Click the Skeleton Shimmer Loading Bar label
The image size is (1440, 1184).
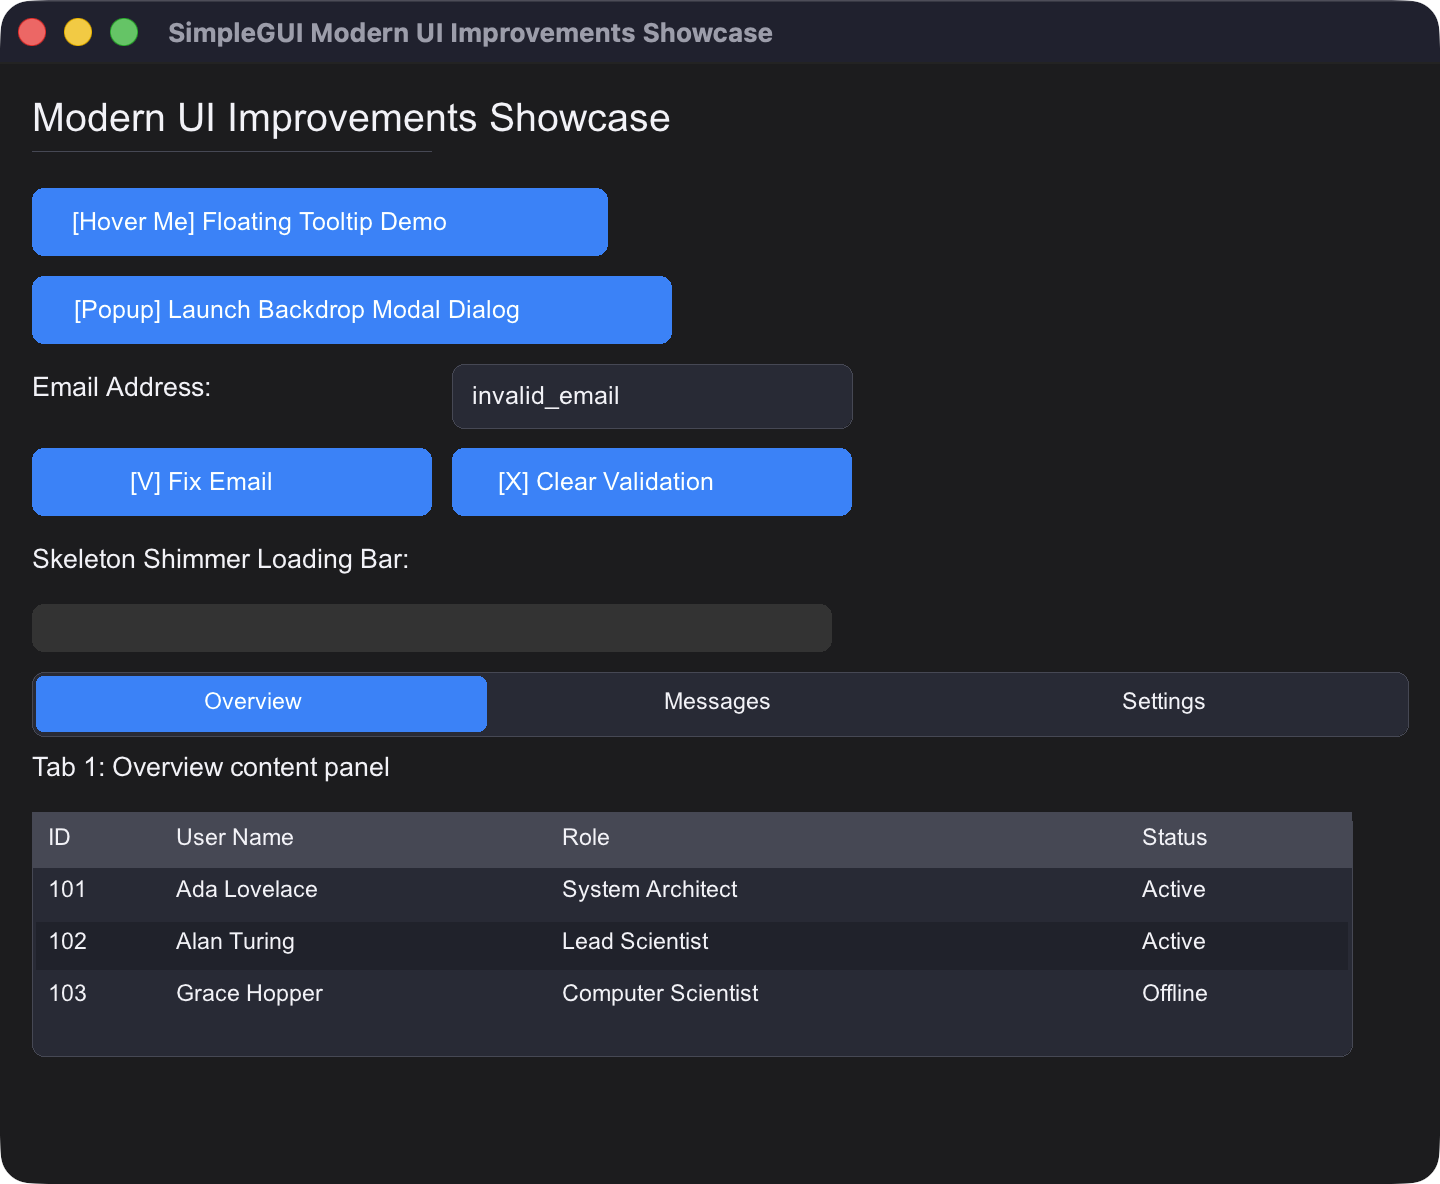click(221, 560)
